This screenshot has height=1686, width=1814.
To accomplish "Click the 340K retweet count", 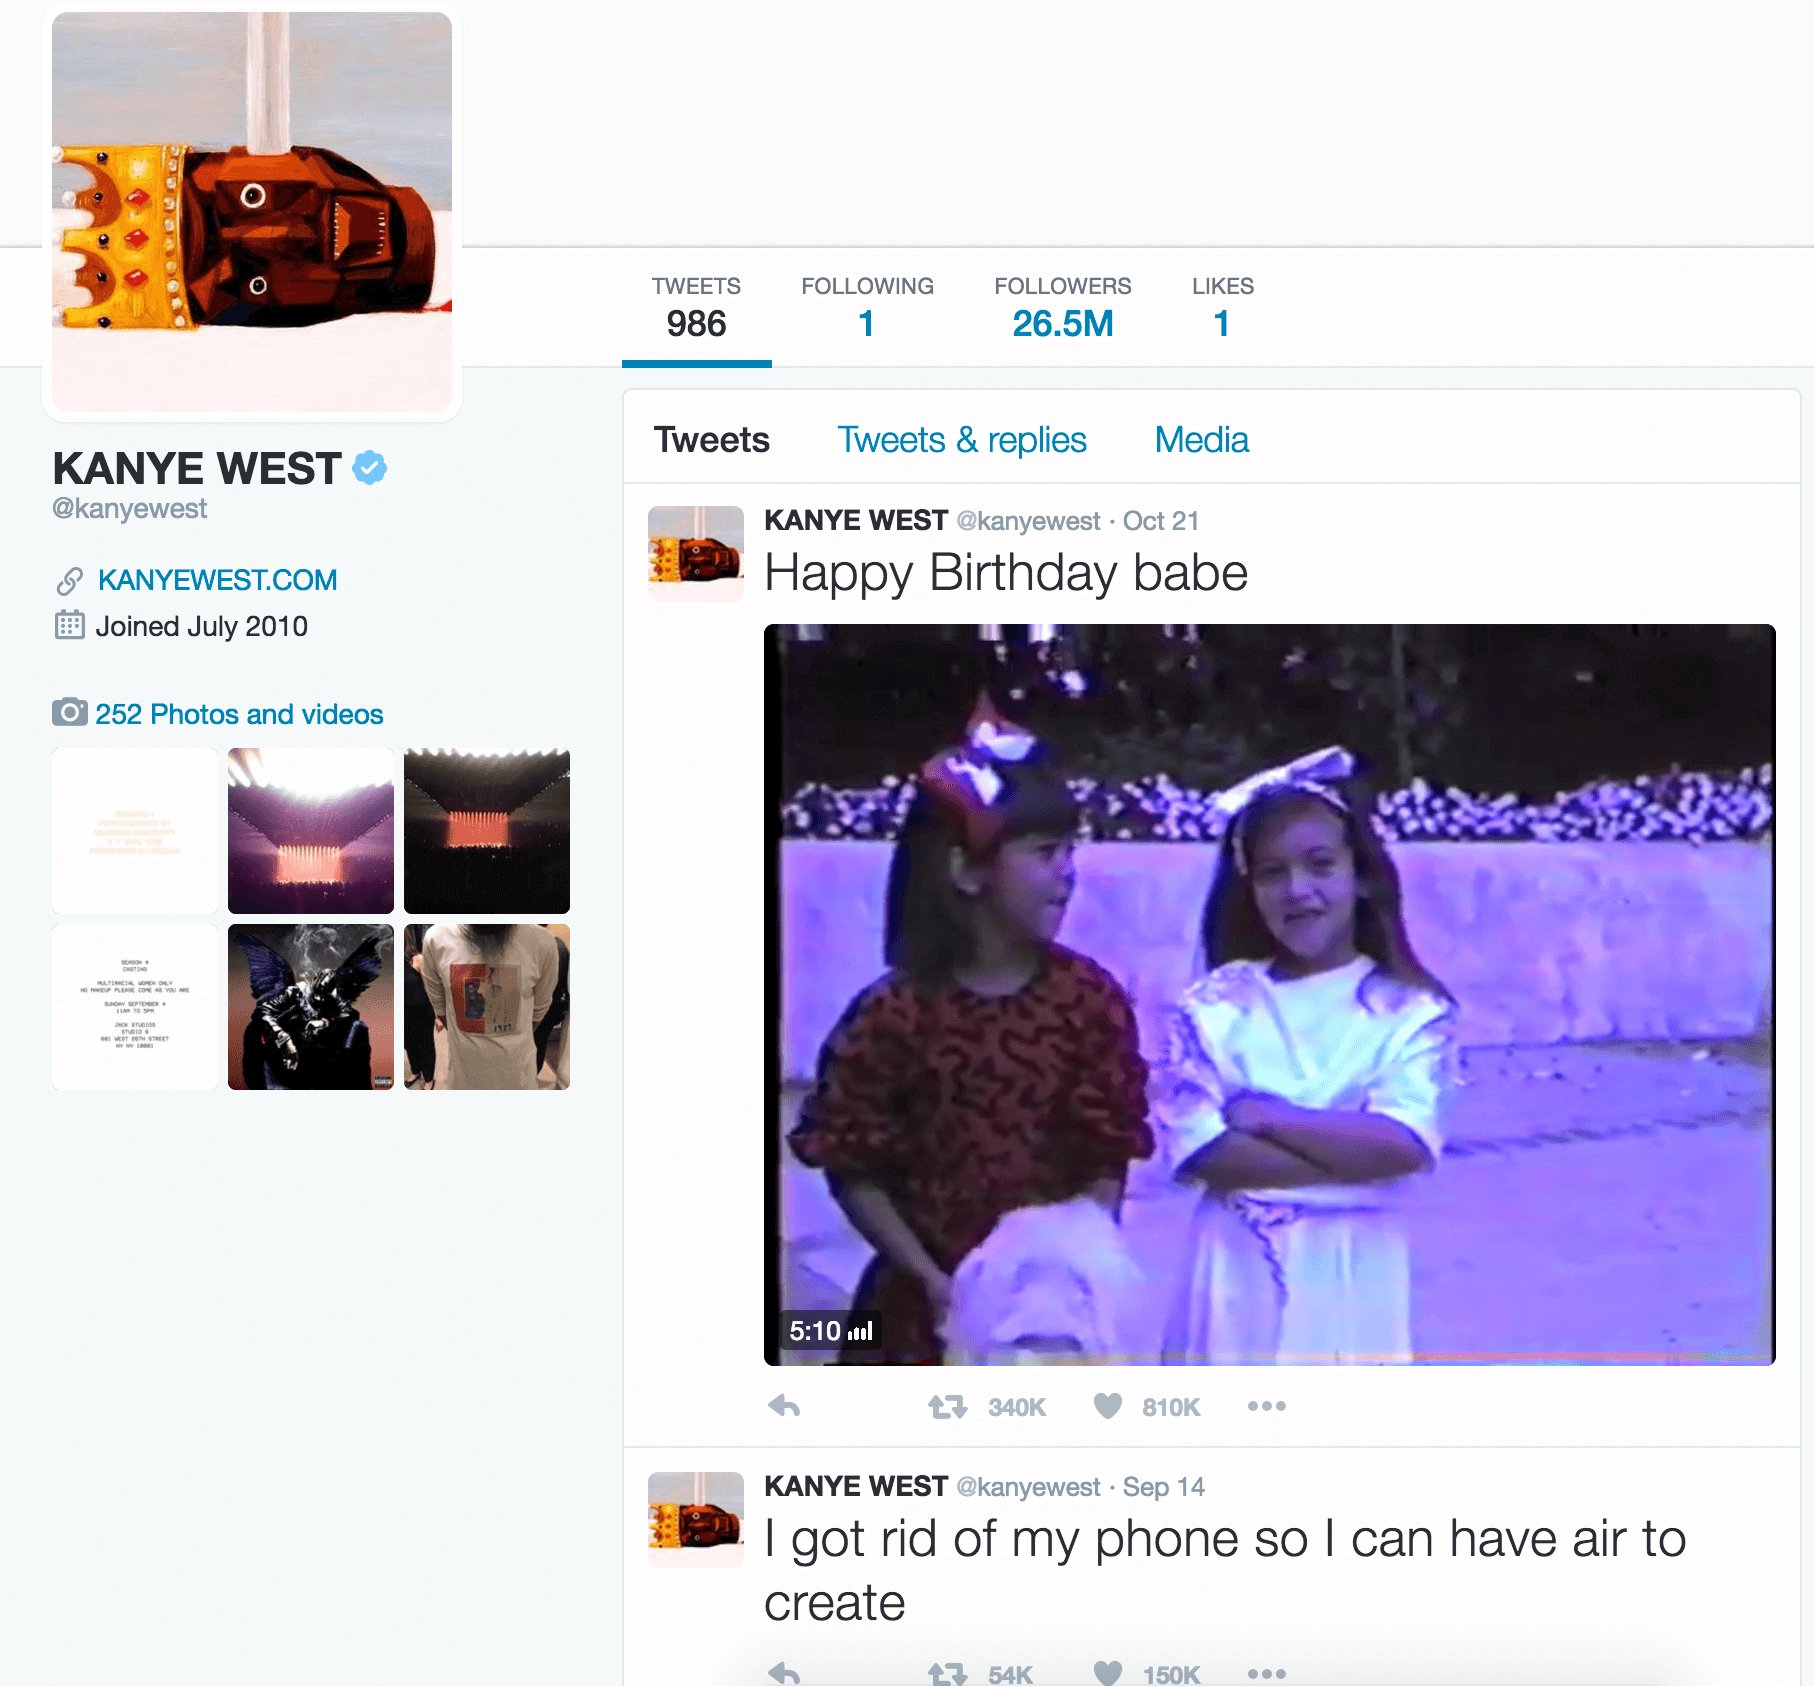I will [x=1017, y=1408].
